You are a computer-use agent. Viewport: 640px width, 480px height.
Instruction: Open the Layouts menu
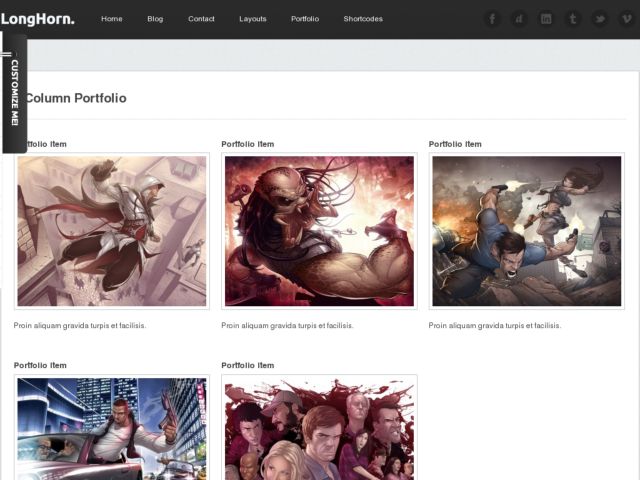coord(253,19)
